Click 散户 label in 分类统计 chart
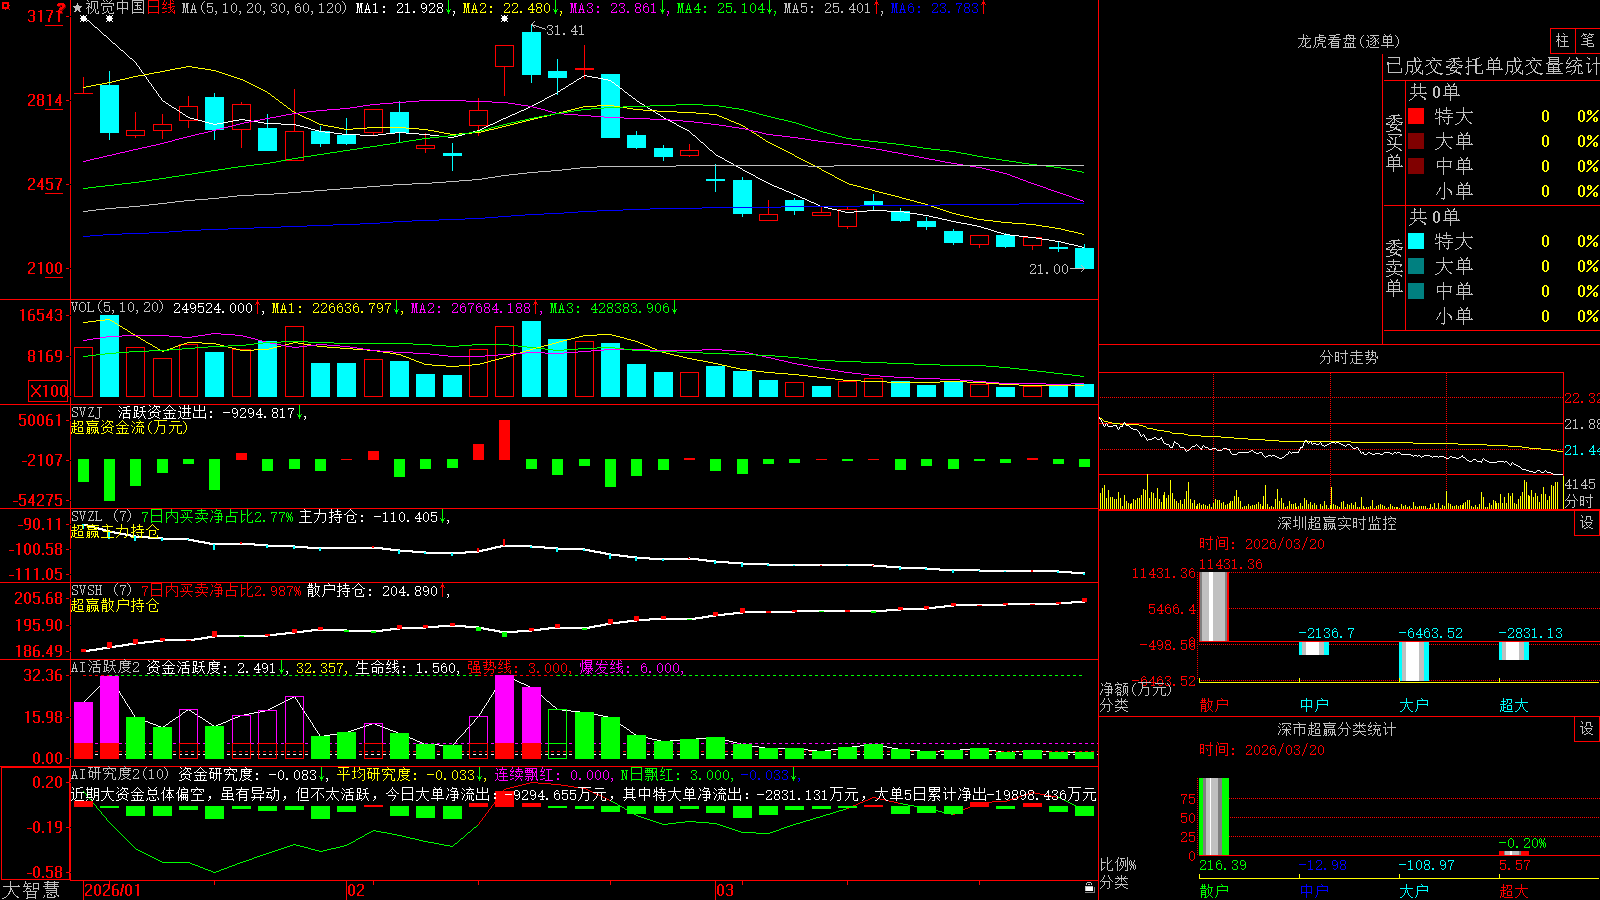1600x900 pixels. [1214, 891]
